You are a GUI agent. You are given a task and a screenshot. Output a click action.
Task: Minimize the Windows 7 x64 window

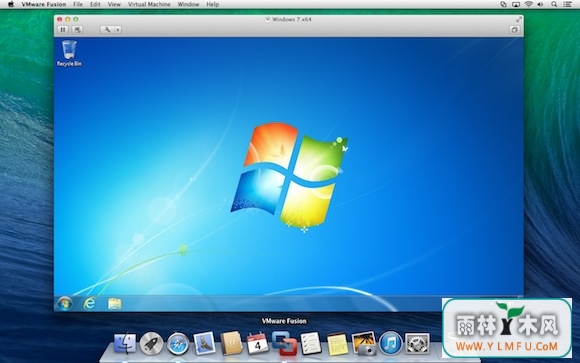[x=68, y=19]
